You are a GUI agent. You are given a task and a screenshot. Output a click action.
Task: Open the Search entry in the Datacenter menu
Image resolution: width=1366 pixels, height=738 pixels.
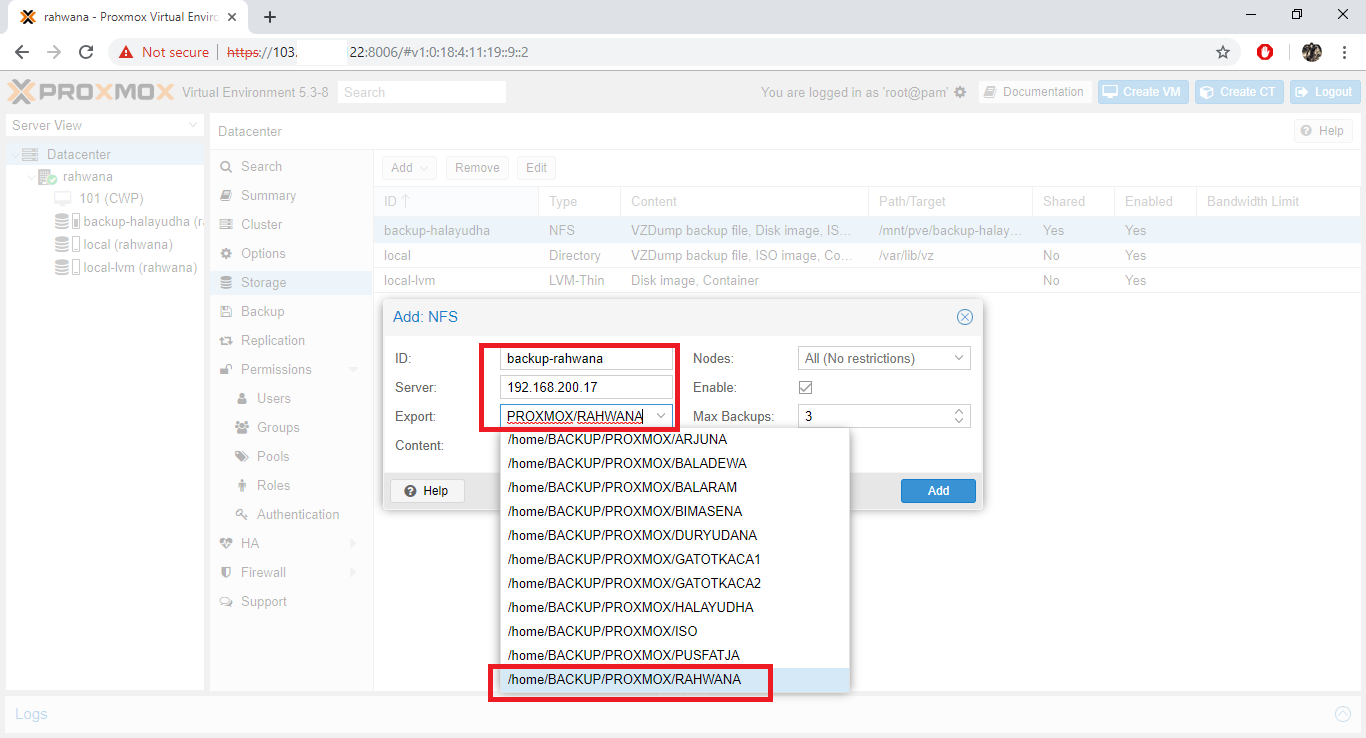point(259,166)
